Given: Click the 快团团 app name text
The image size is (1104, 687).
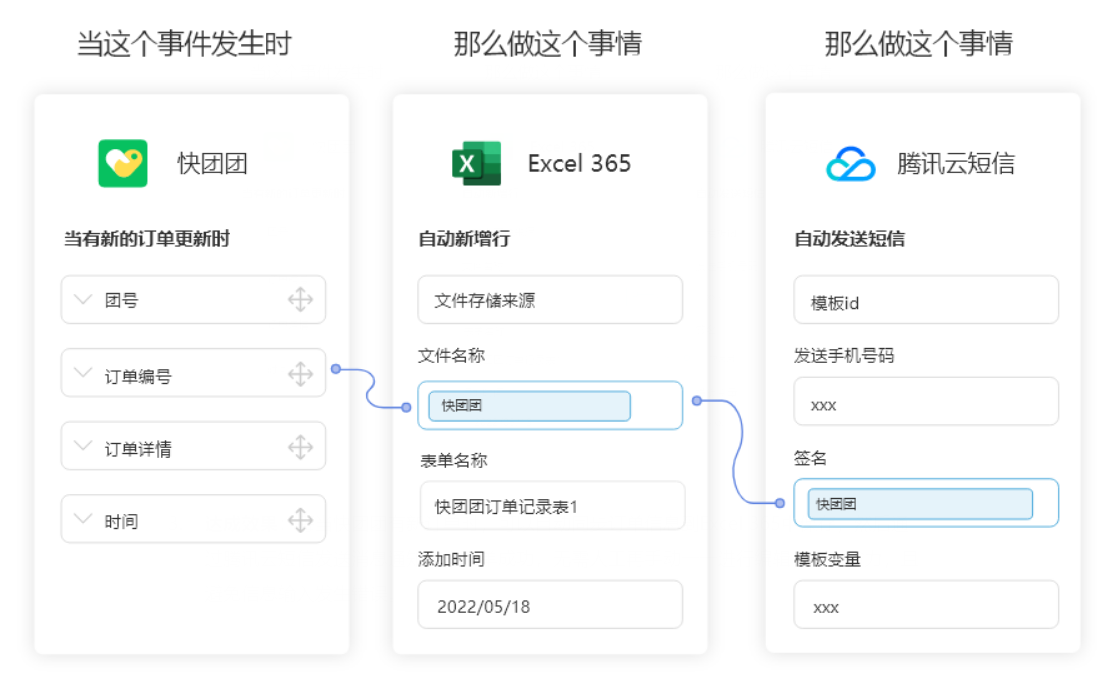Looking at the screenshot, I should pyautogui.click(x=213, y=164).
